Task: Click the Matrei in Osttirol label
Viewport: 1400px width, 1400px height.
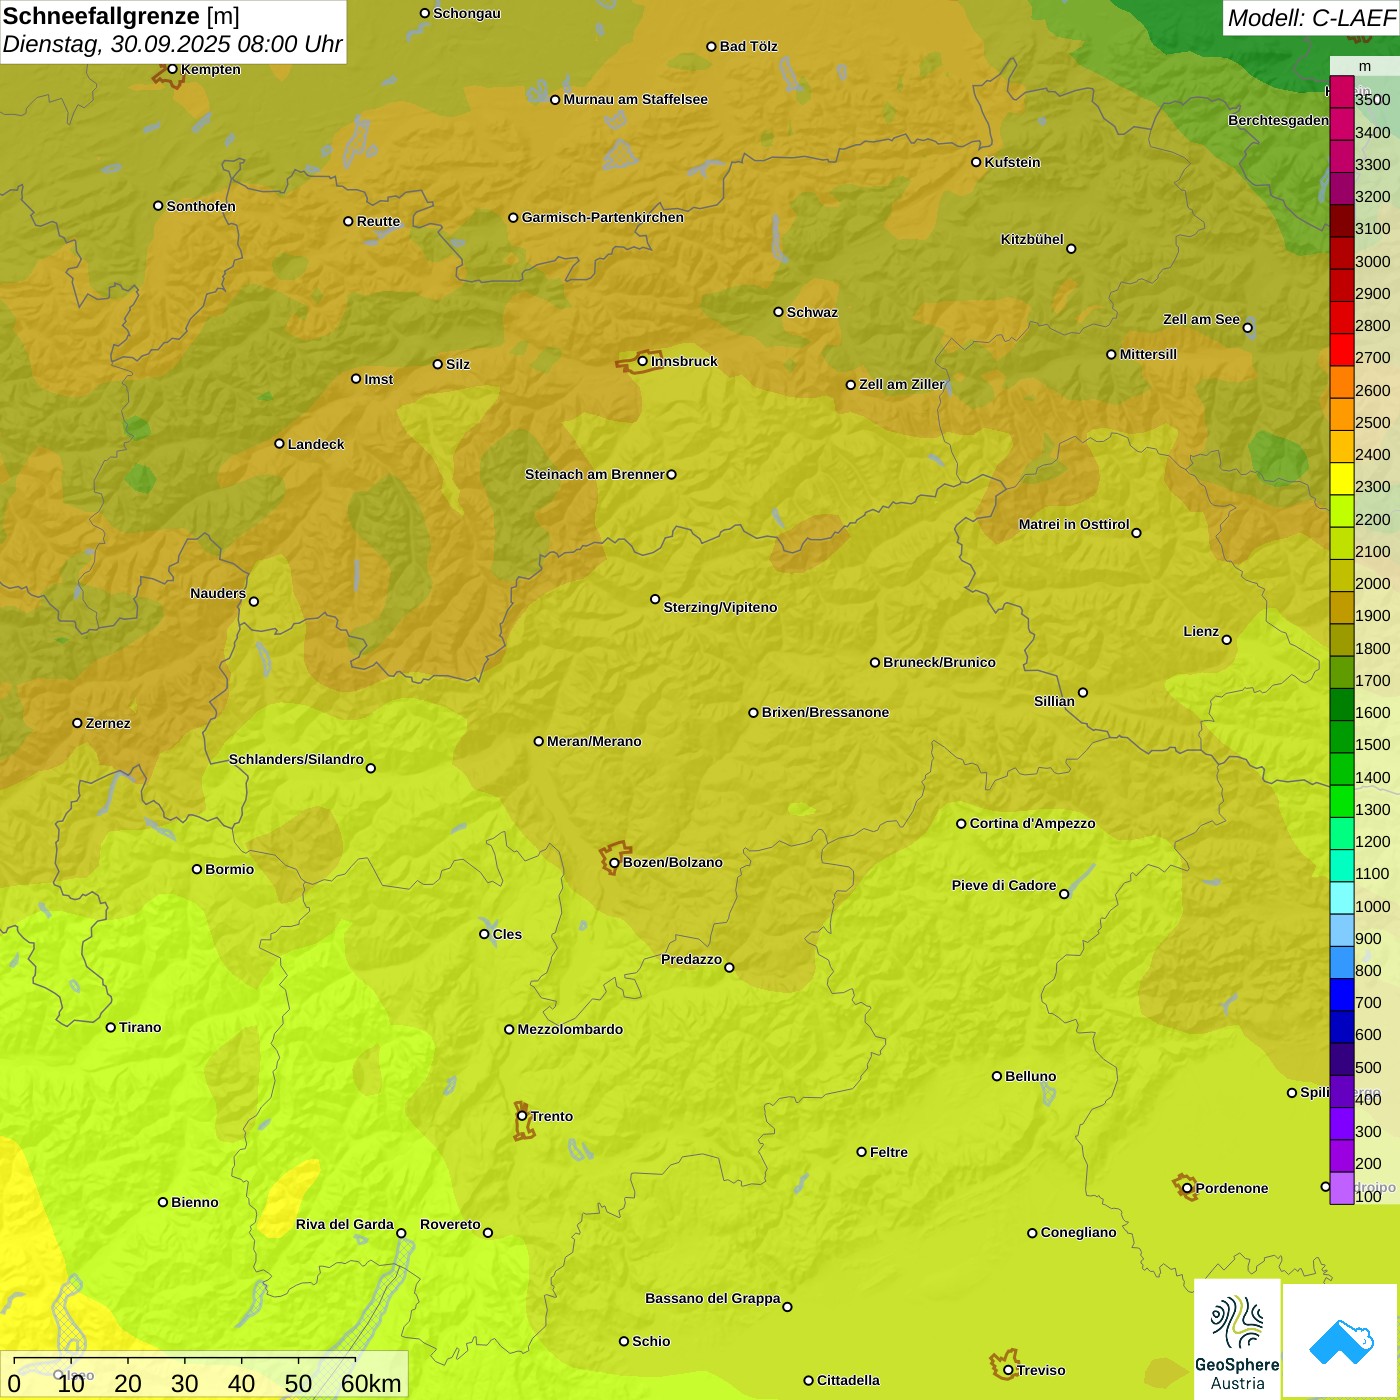Action: tap(1074, 524)
